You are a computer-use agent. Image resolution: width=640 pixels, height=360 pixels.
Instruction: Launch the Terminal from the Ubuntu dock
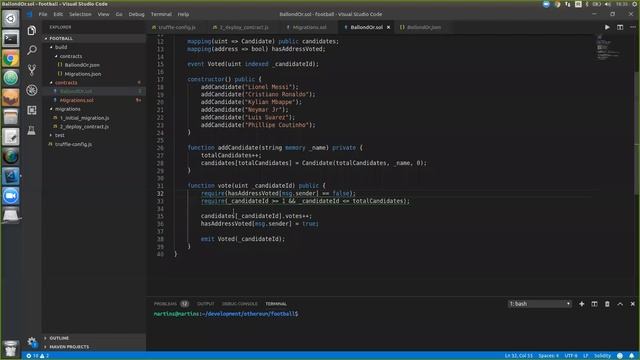pos(11,39)
